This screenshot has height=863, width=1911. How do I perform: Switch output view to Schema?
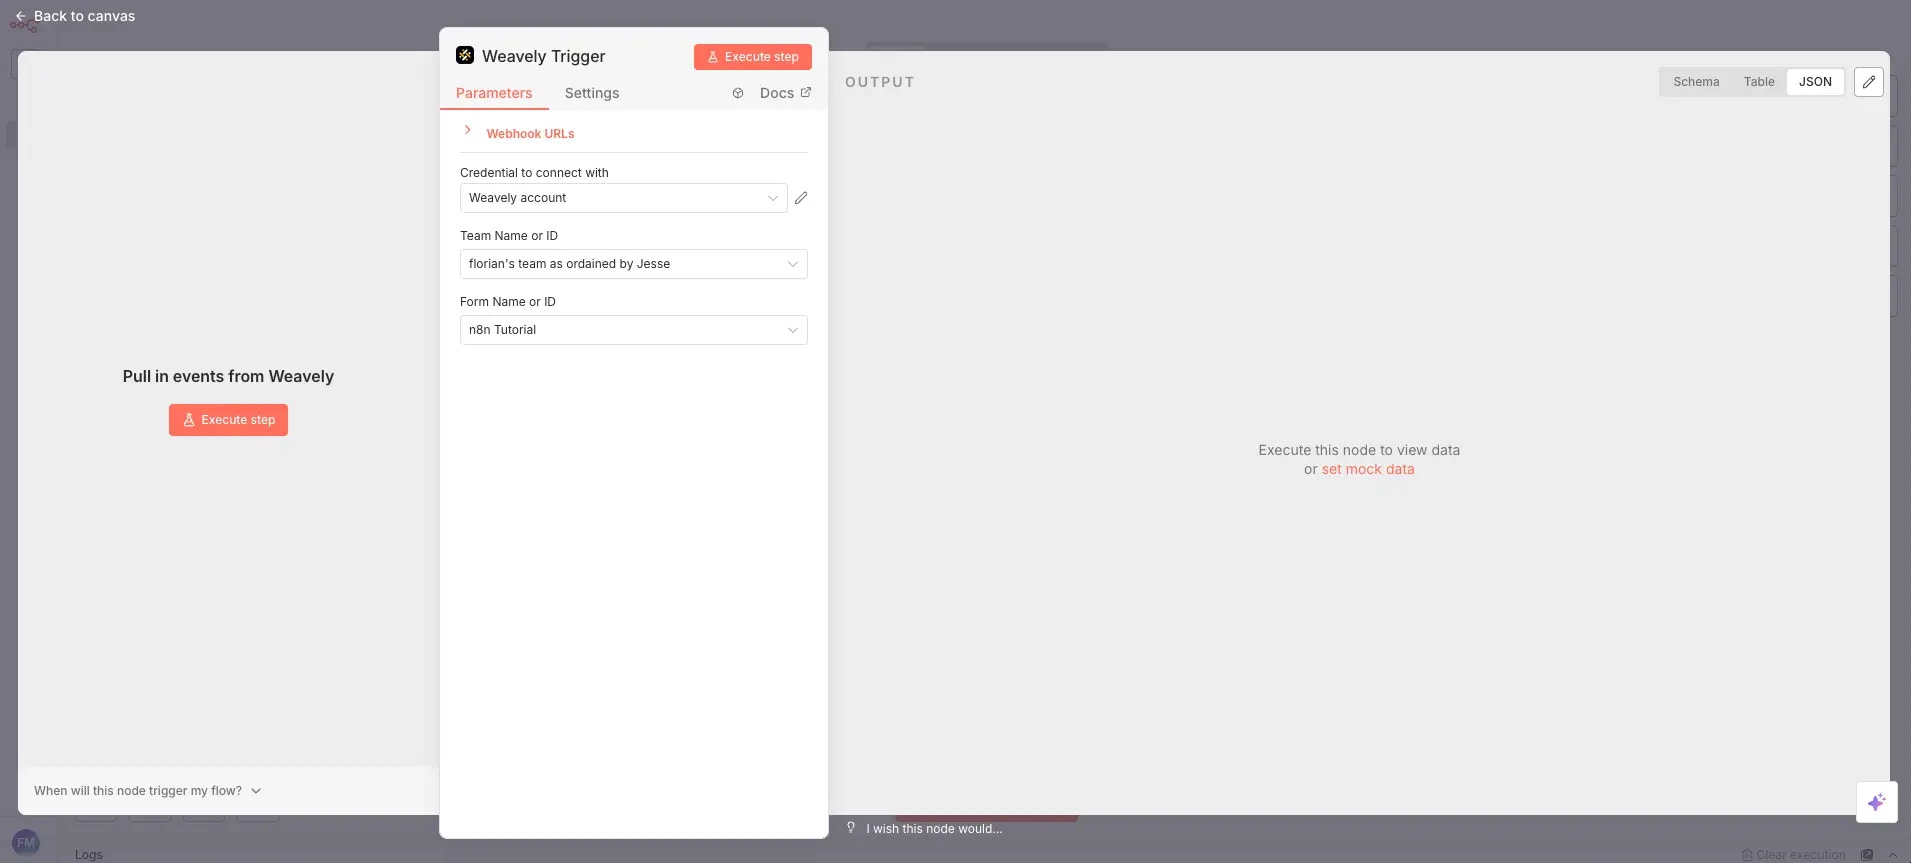point(1696,82)
